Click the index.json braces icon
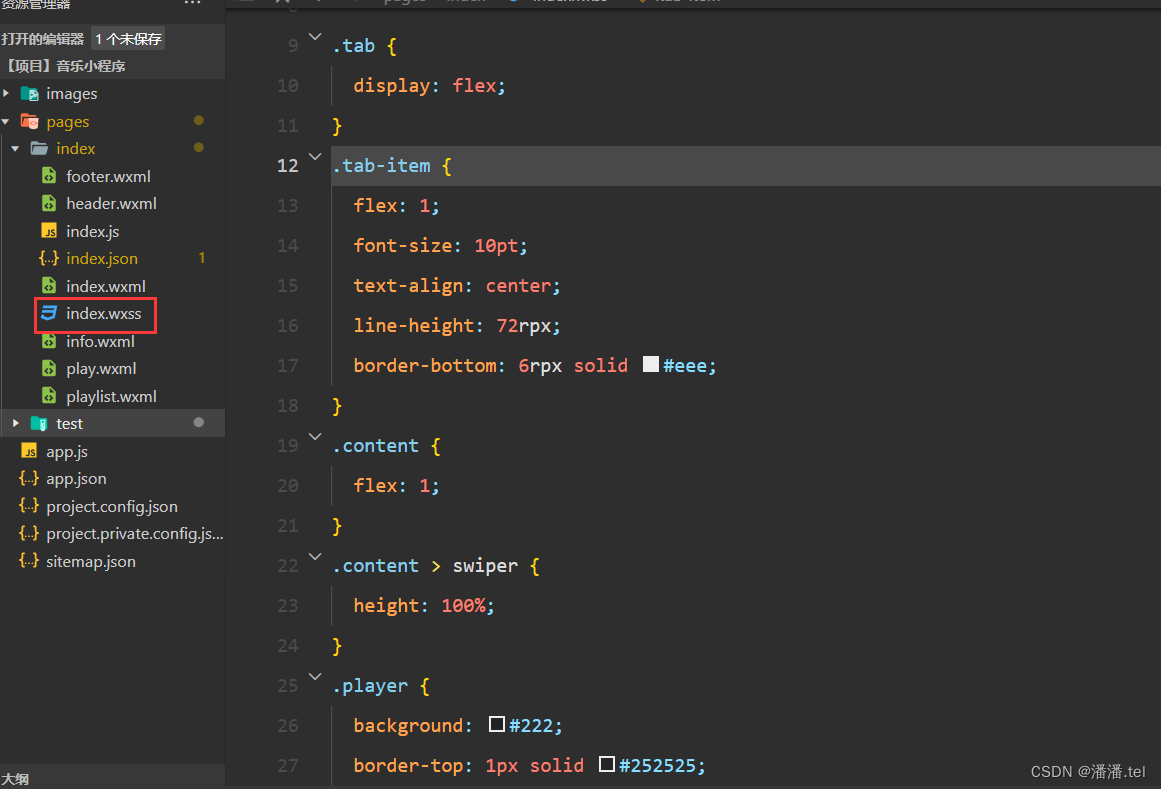Screen dimensions: 1161x789 [49, 258]
